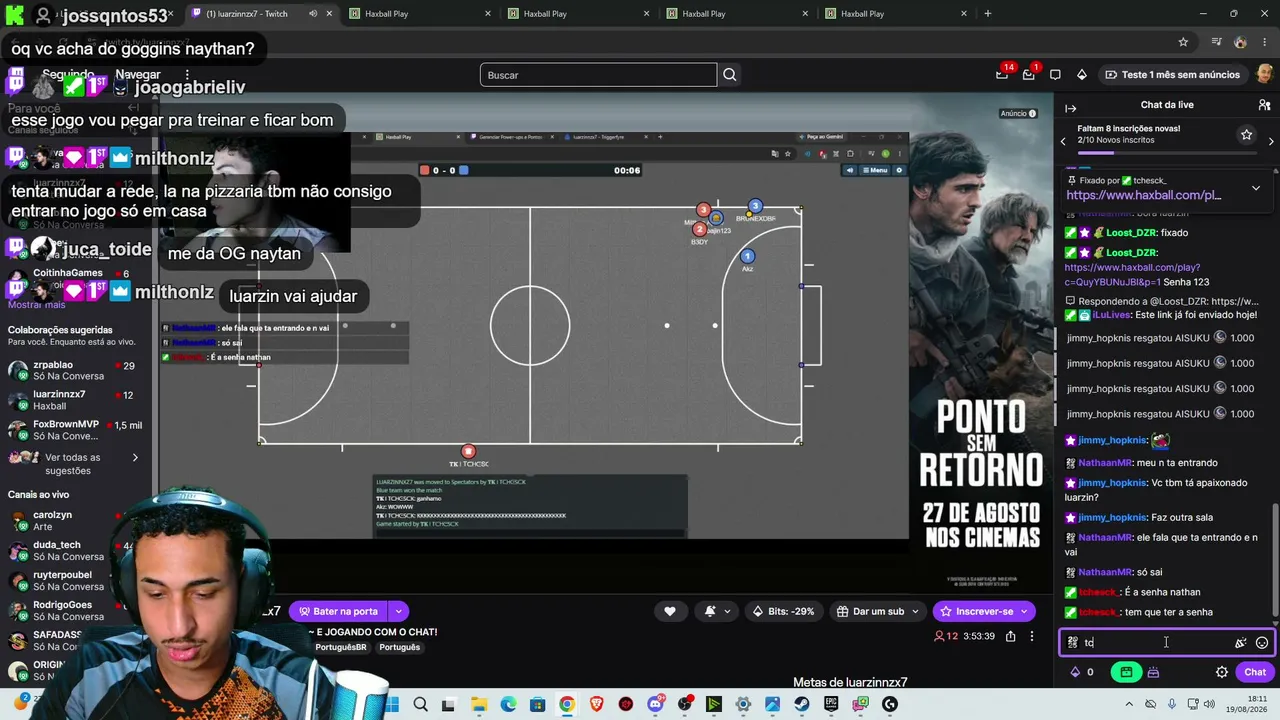Mute the luarzinnx7 Twitch tab audio
The width and height of the screenshot is (1280, 720).
[x=313, y=14]
